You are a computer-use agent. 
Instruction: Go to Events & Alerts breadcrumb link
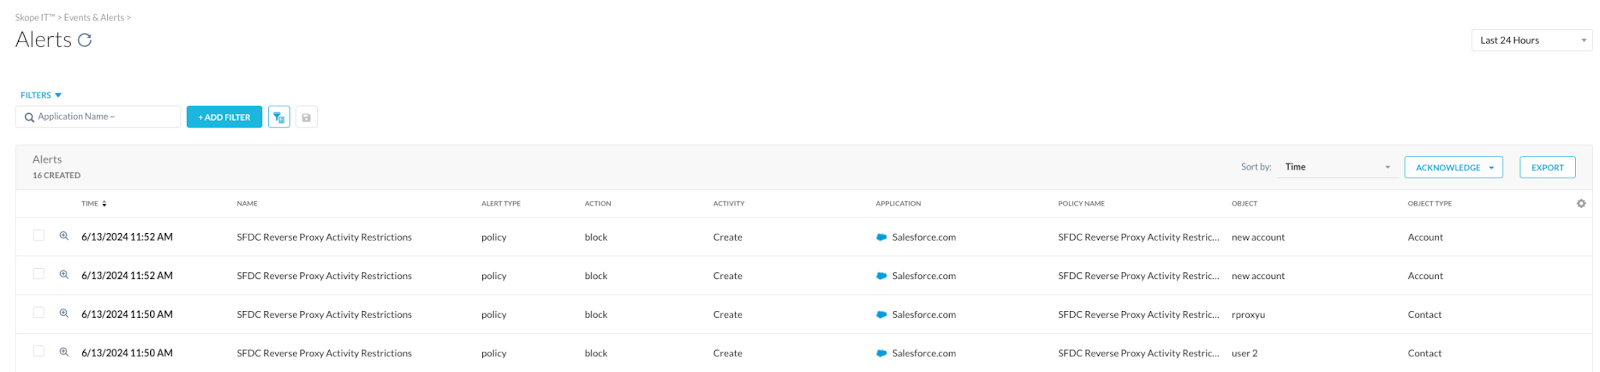pyautogui.click(x=94, y=17)
